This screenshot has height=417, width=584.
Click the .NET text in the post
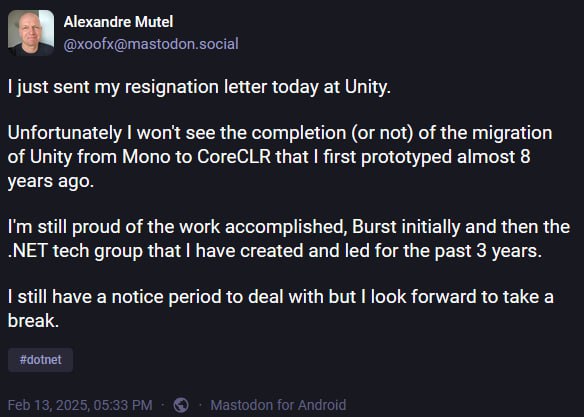point(28,251)
